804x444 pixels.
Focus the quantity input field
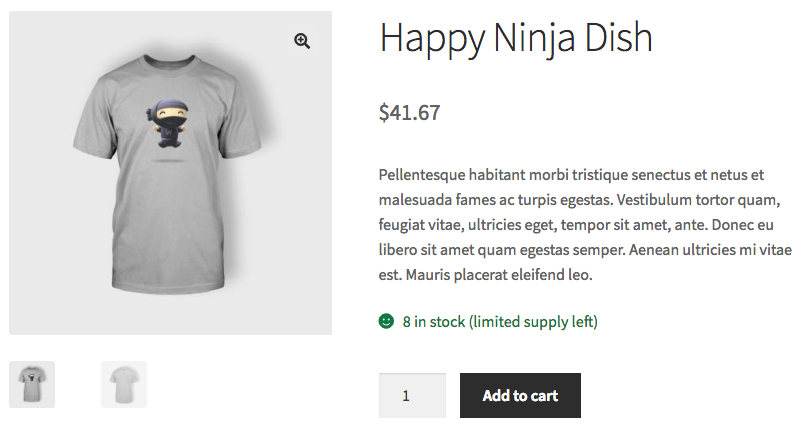(412, 395)
